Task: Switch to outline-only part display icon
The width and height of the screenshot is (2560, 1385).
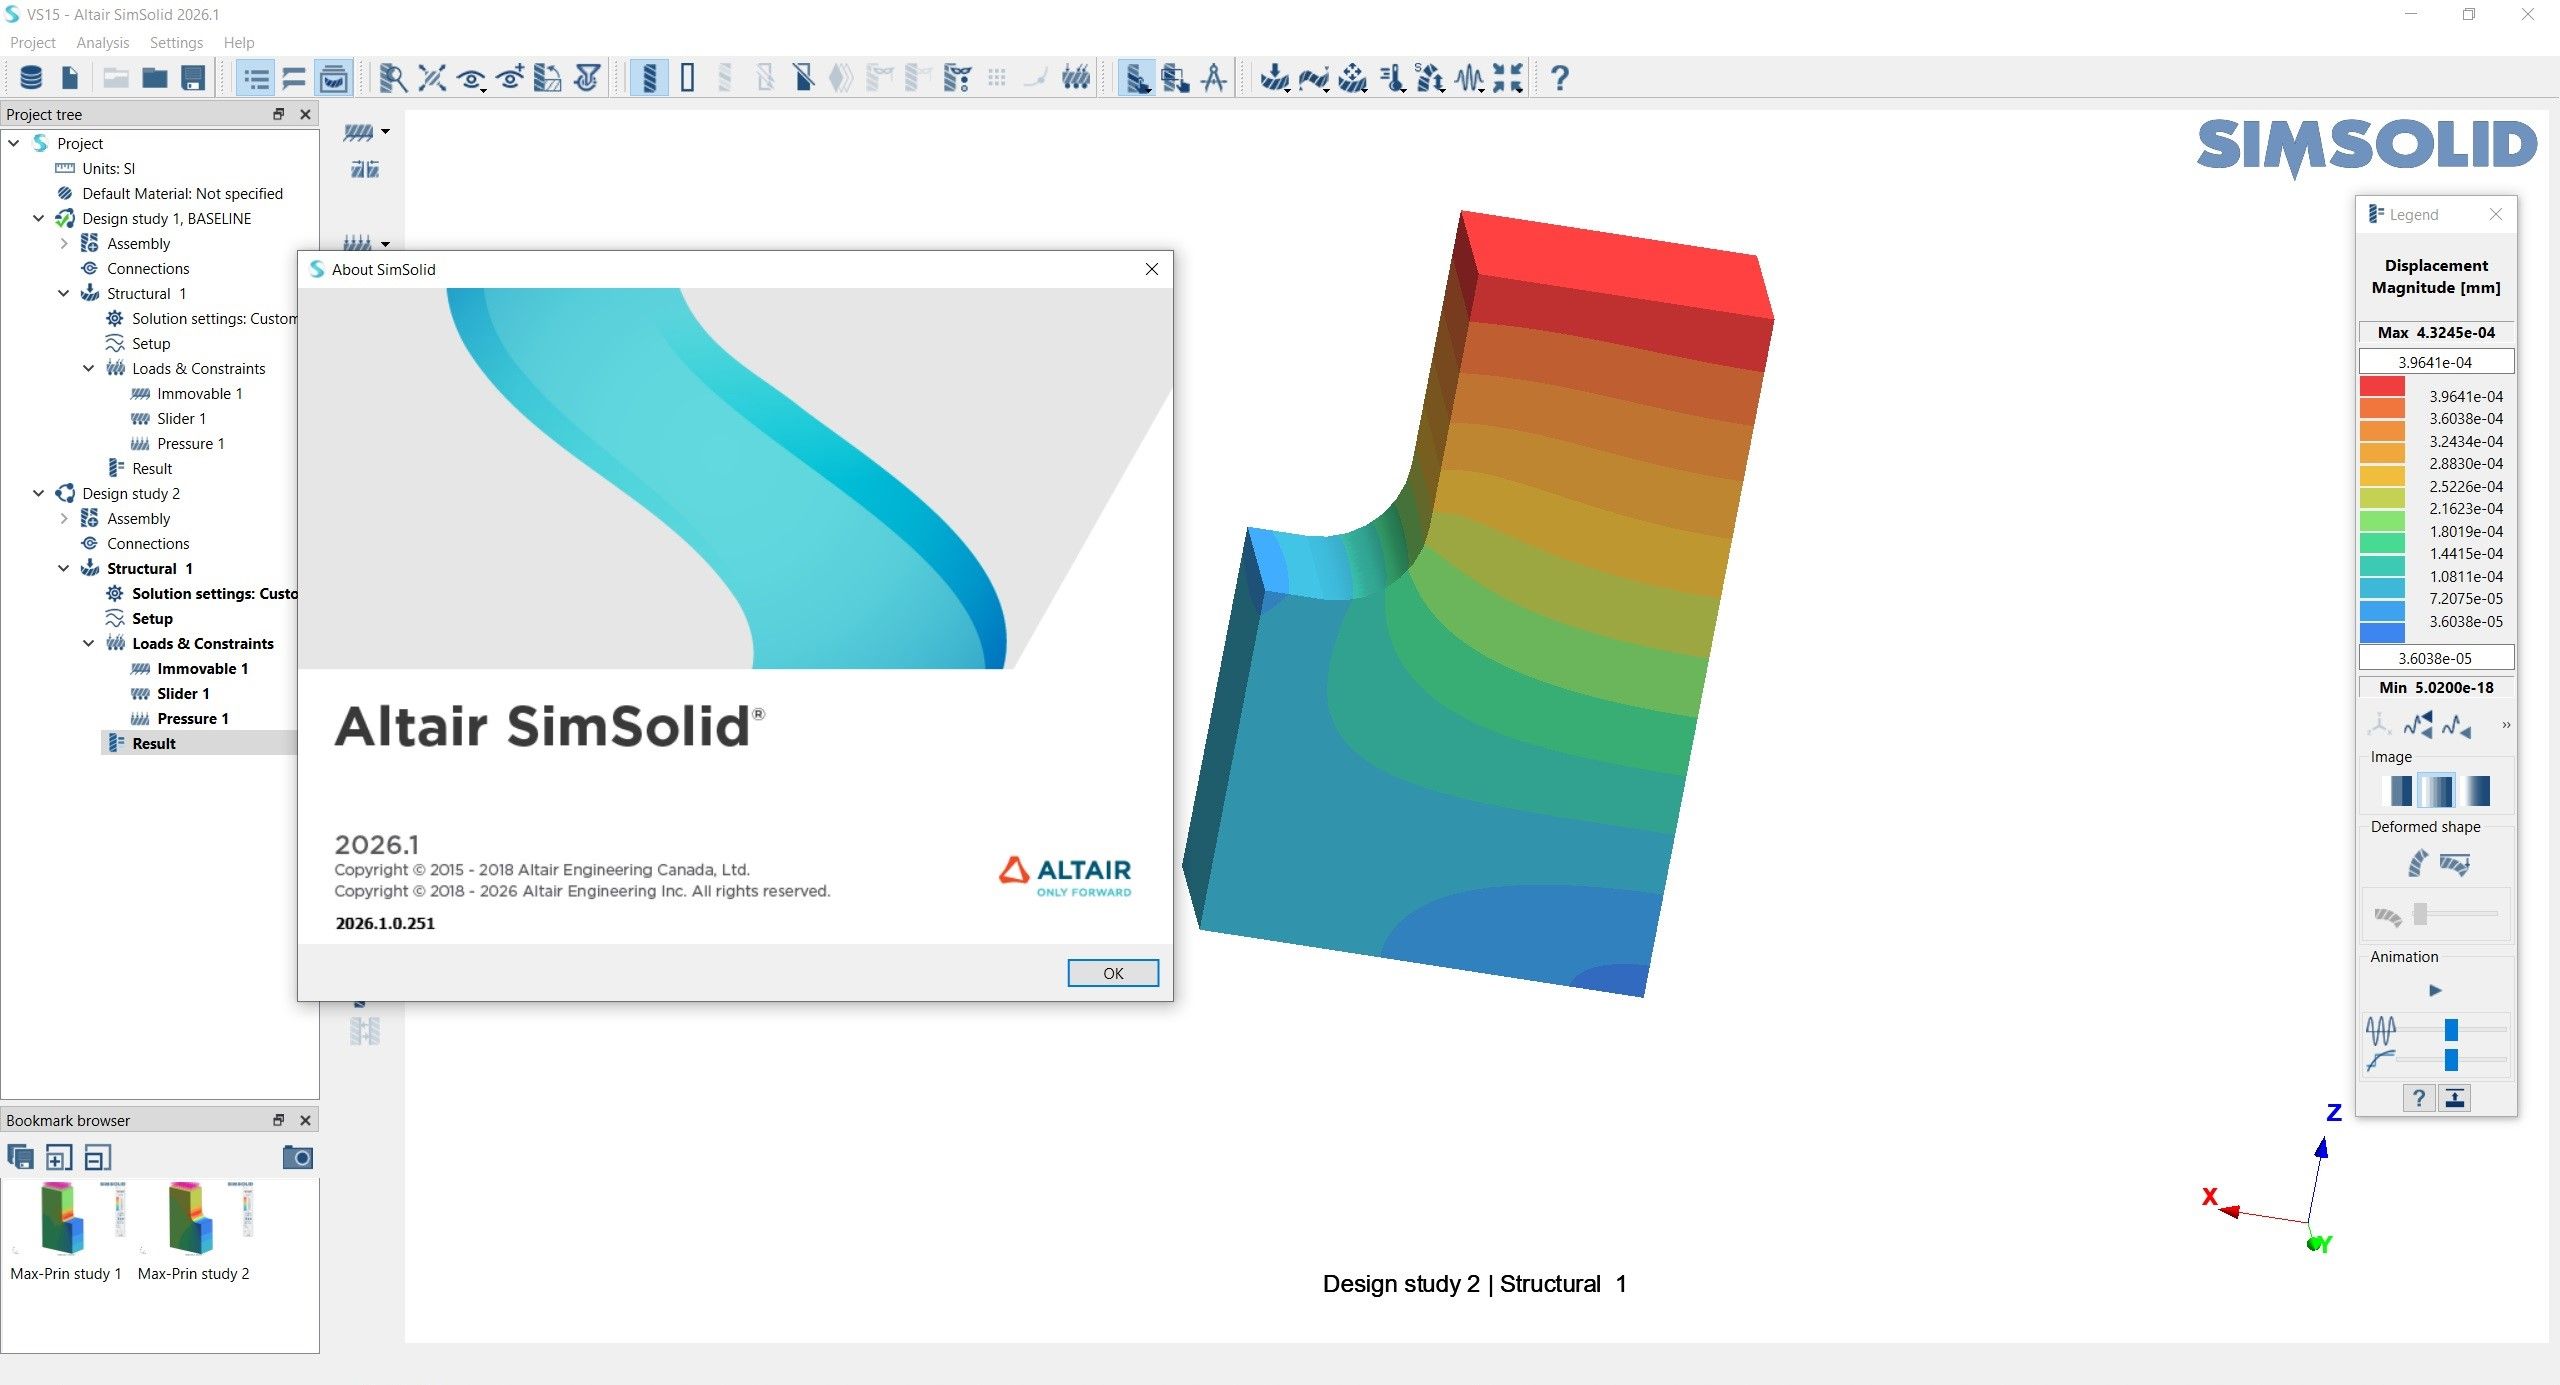Action: (687, 77)
